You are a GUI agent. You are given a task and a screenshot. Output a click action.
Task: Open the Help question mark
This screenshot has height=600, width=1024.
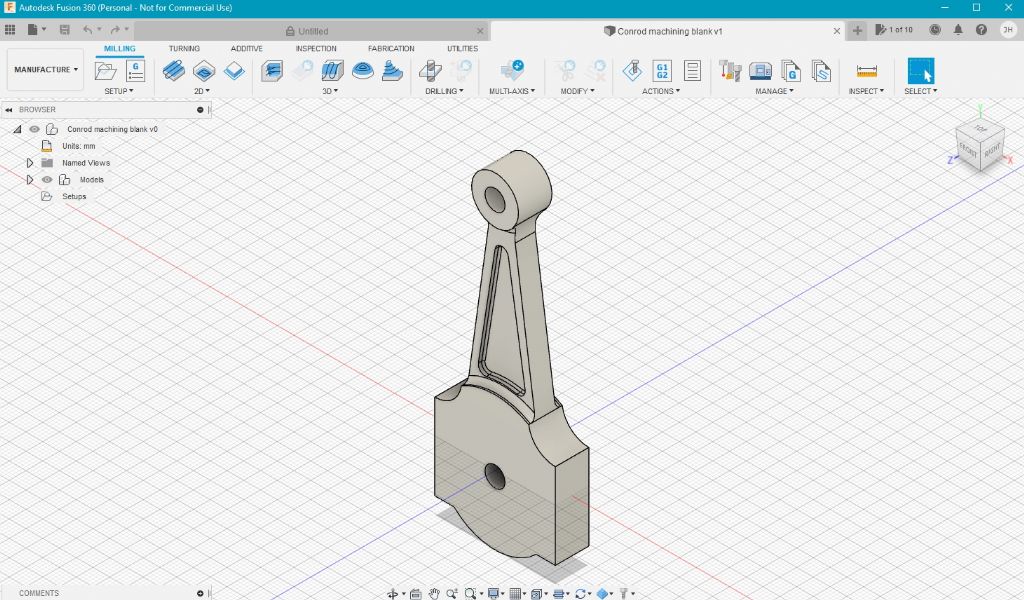[x=981, y=29]
